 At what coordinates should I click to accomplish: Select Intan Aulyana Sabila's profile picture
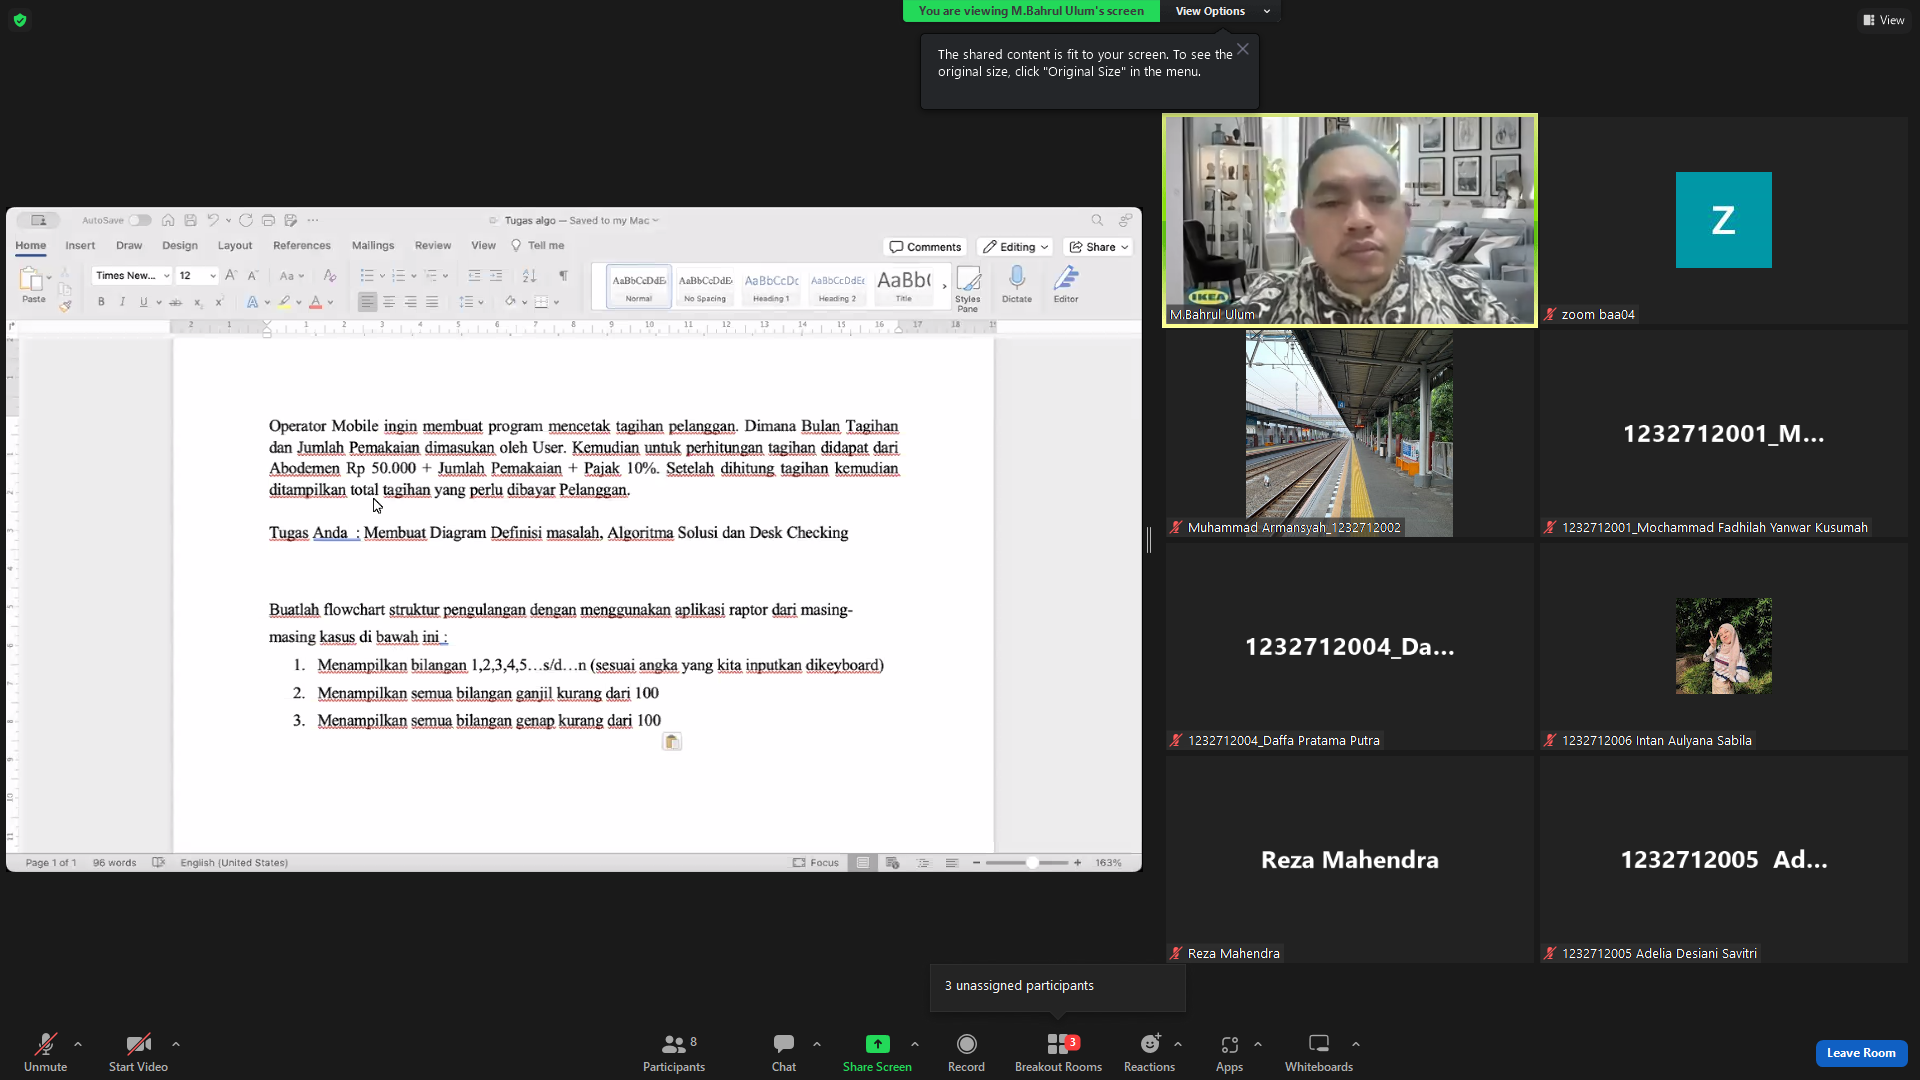tap(1723, 646)
